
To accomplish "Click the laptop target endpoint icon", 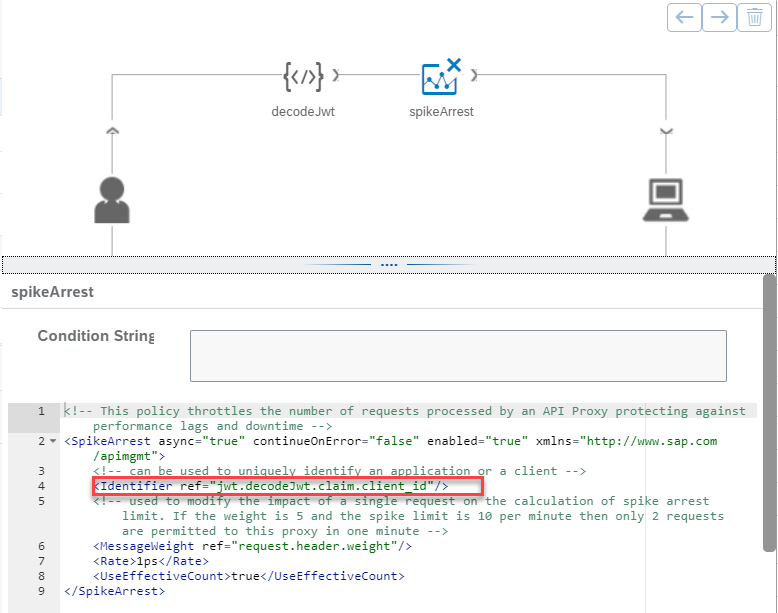I will (666, 200).
